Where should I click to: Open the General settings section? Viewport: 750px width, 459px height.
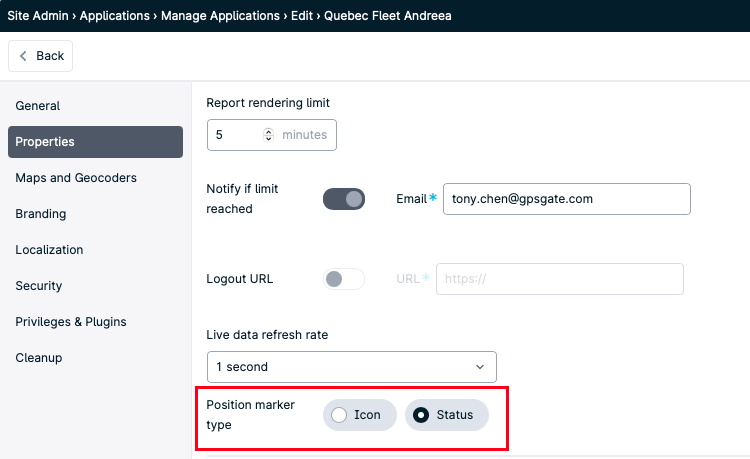tap(37, 106)
